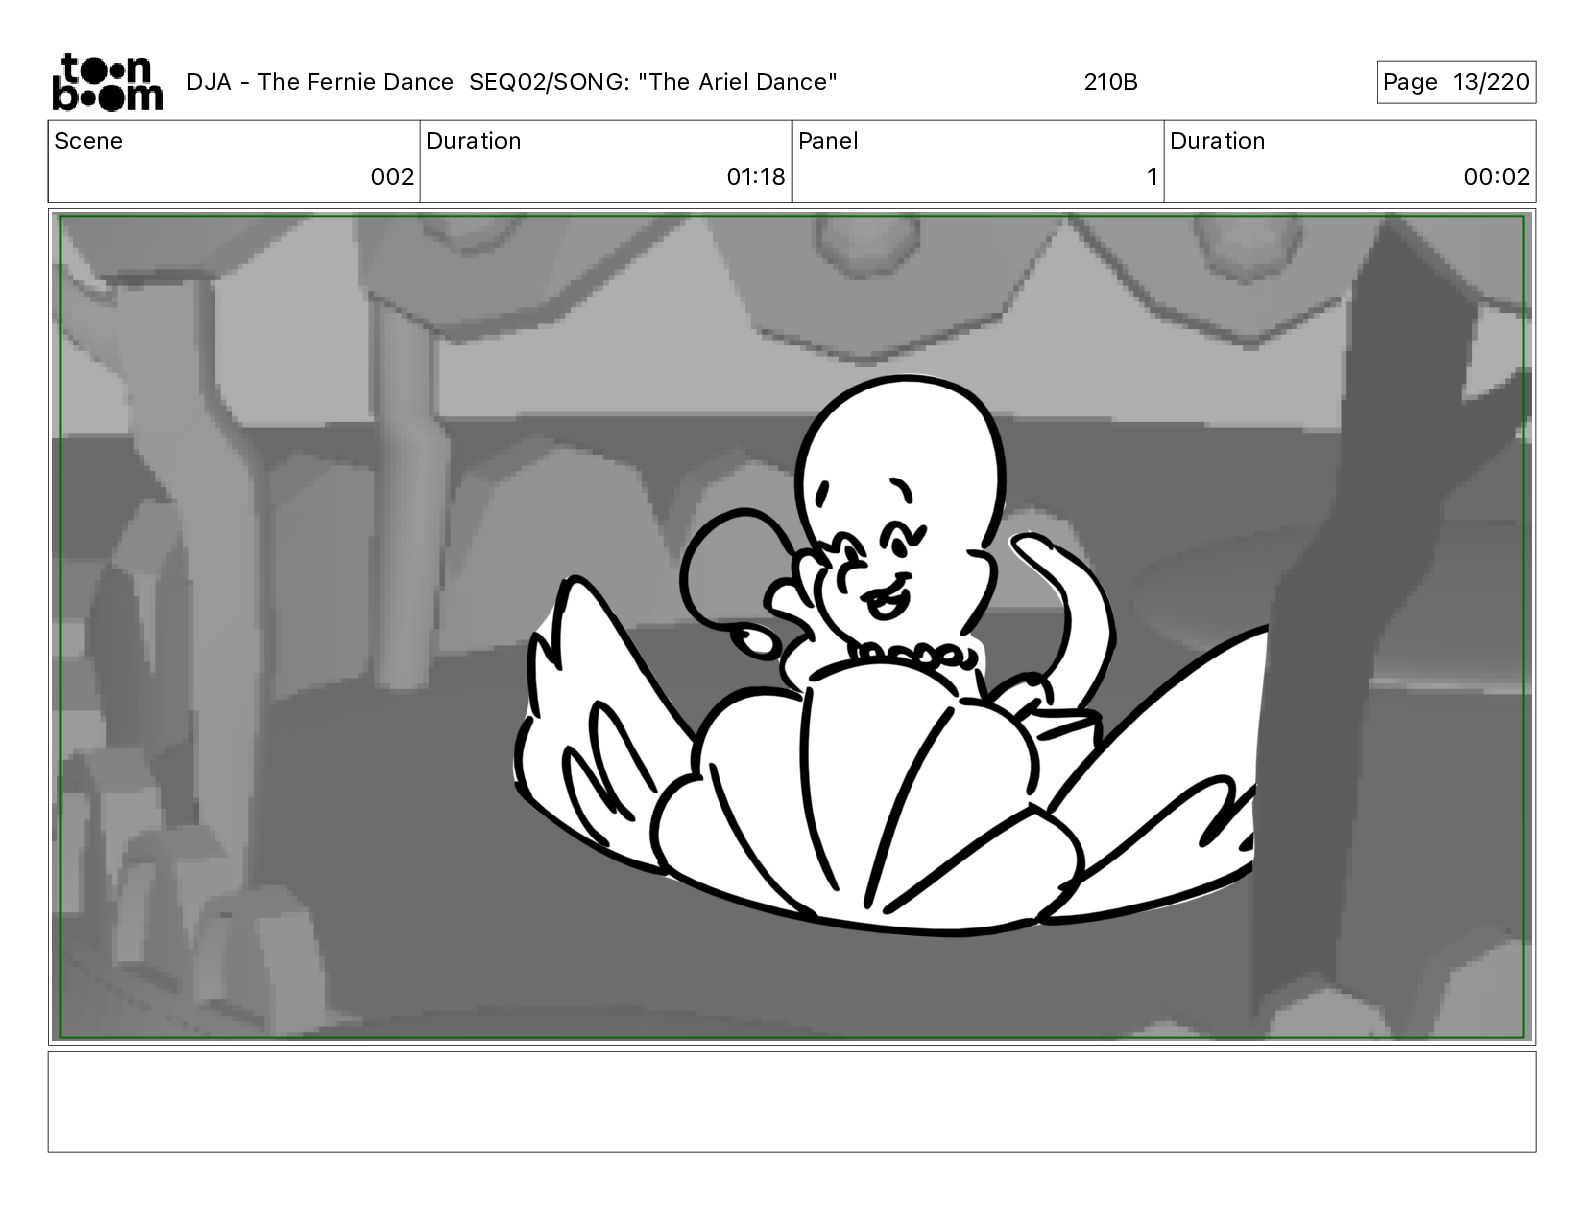Screen dimensions: 1584x1224
Task: Select scene number 002
Action: tap(392, 177)
